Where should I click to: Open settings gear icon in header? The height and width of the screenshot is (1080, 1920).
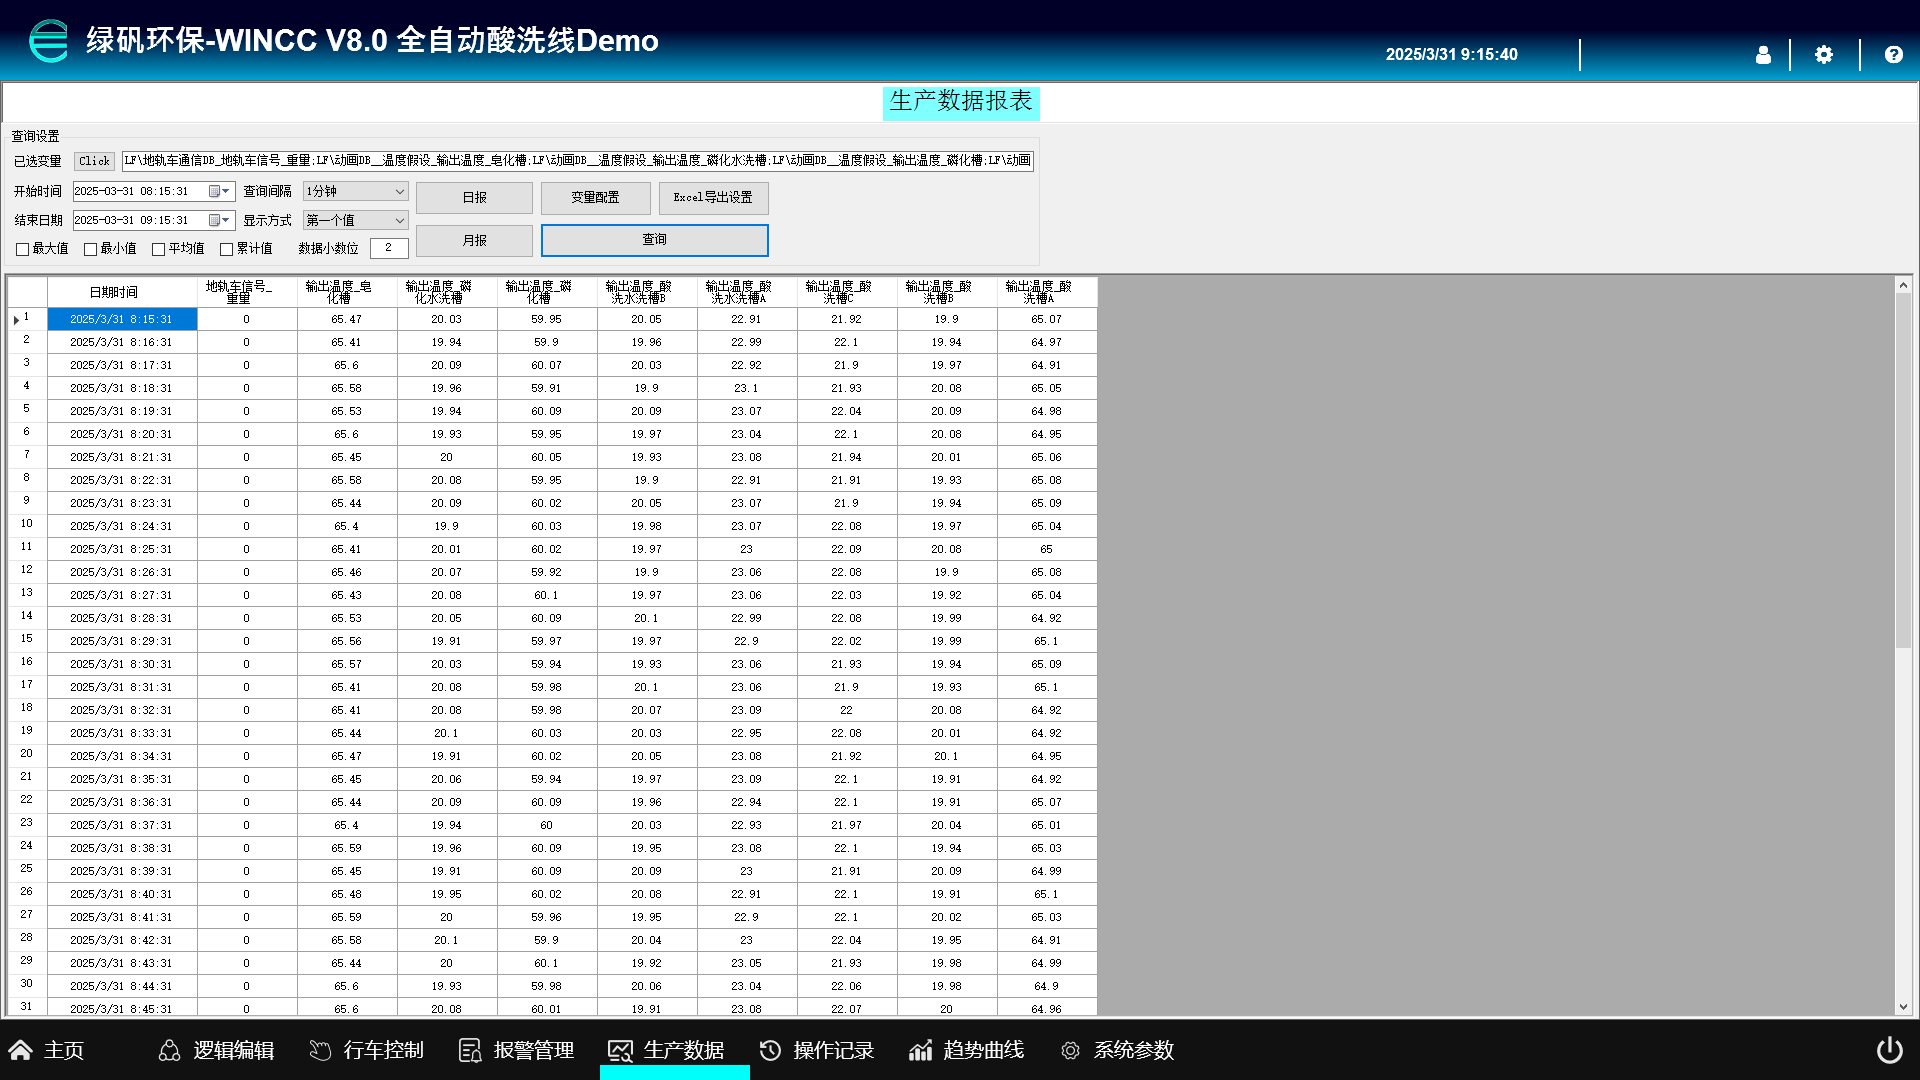pyautogui.click(x=1824, y=55)
